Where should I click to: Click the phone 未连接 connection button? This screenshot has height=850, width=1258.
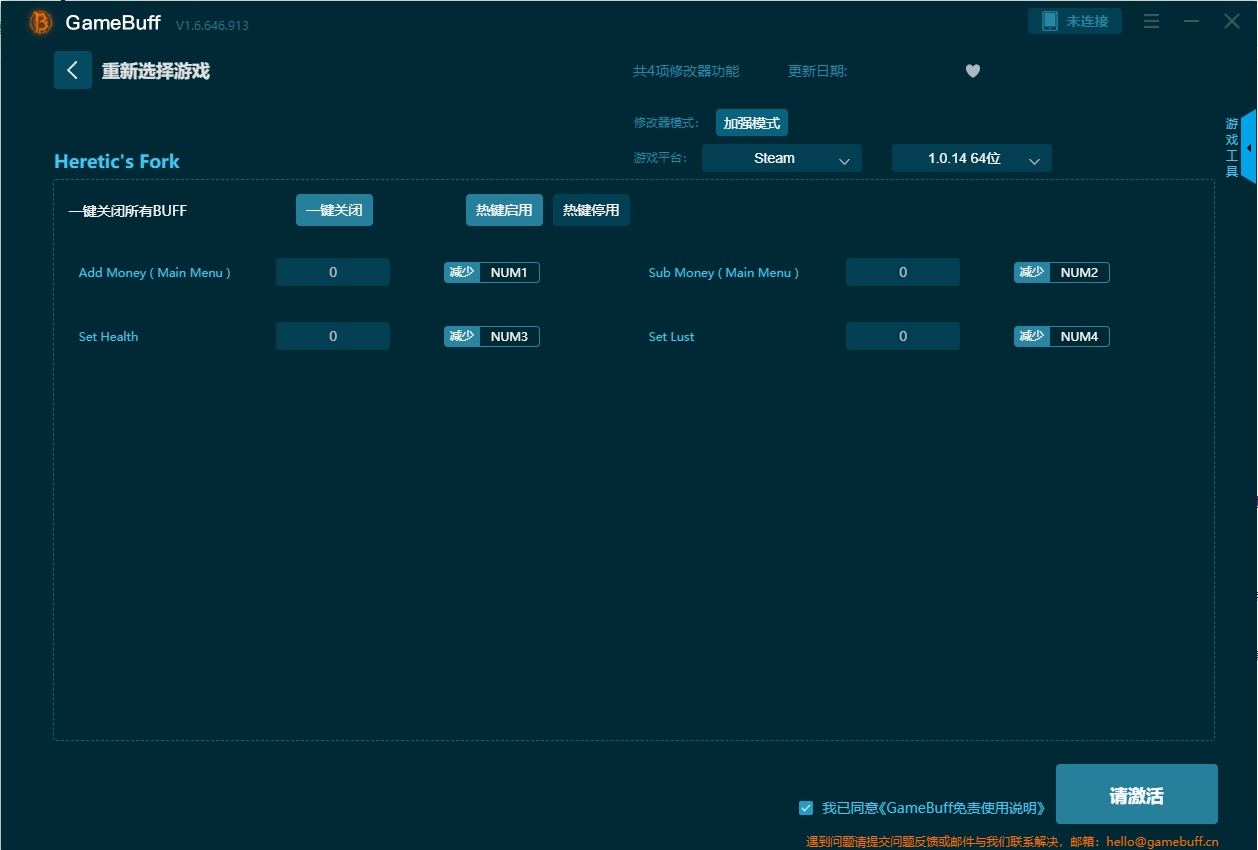pos(1075,21)
